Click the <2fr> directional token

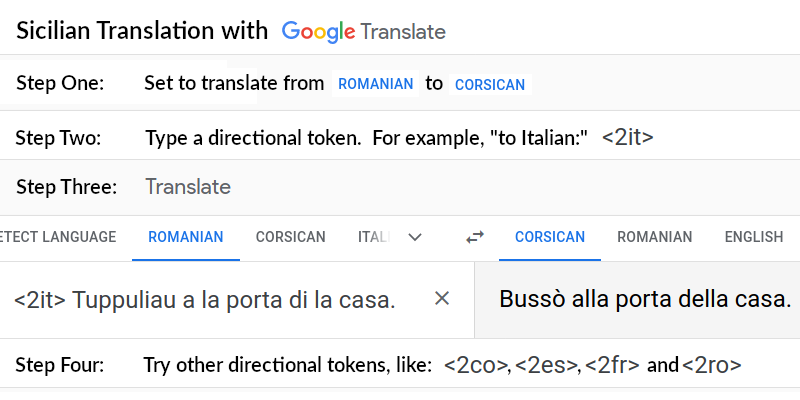coord(612,365)
